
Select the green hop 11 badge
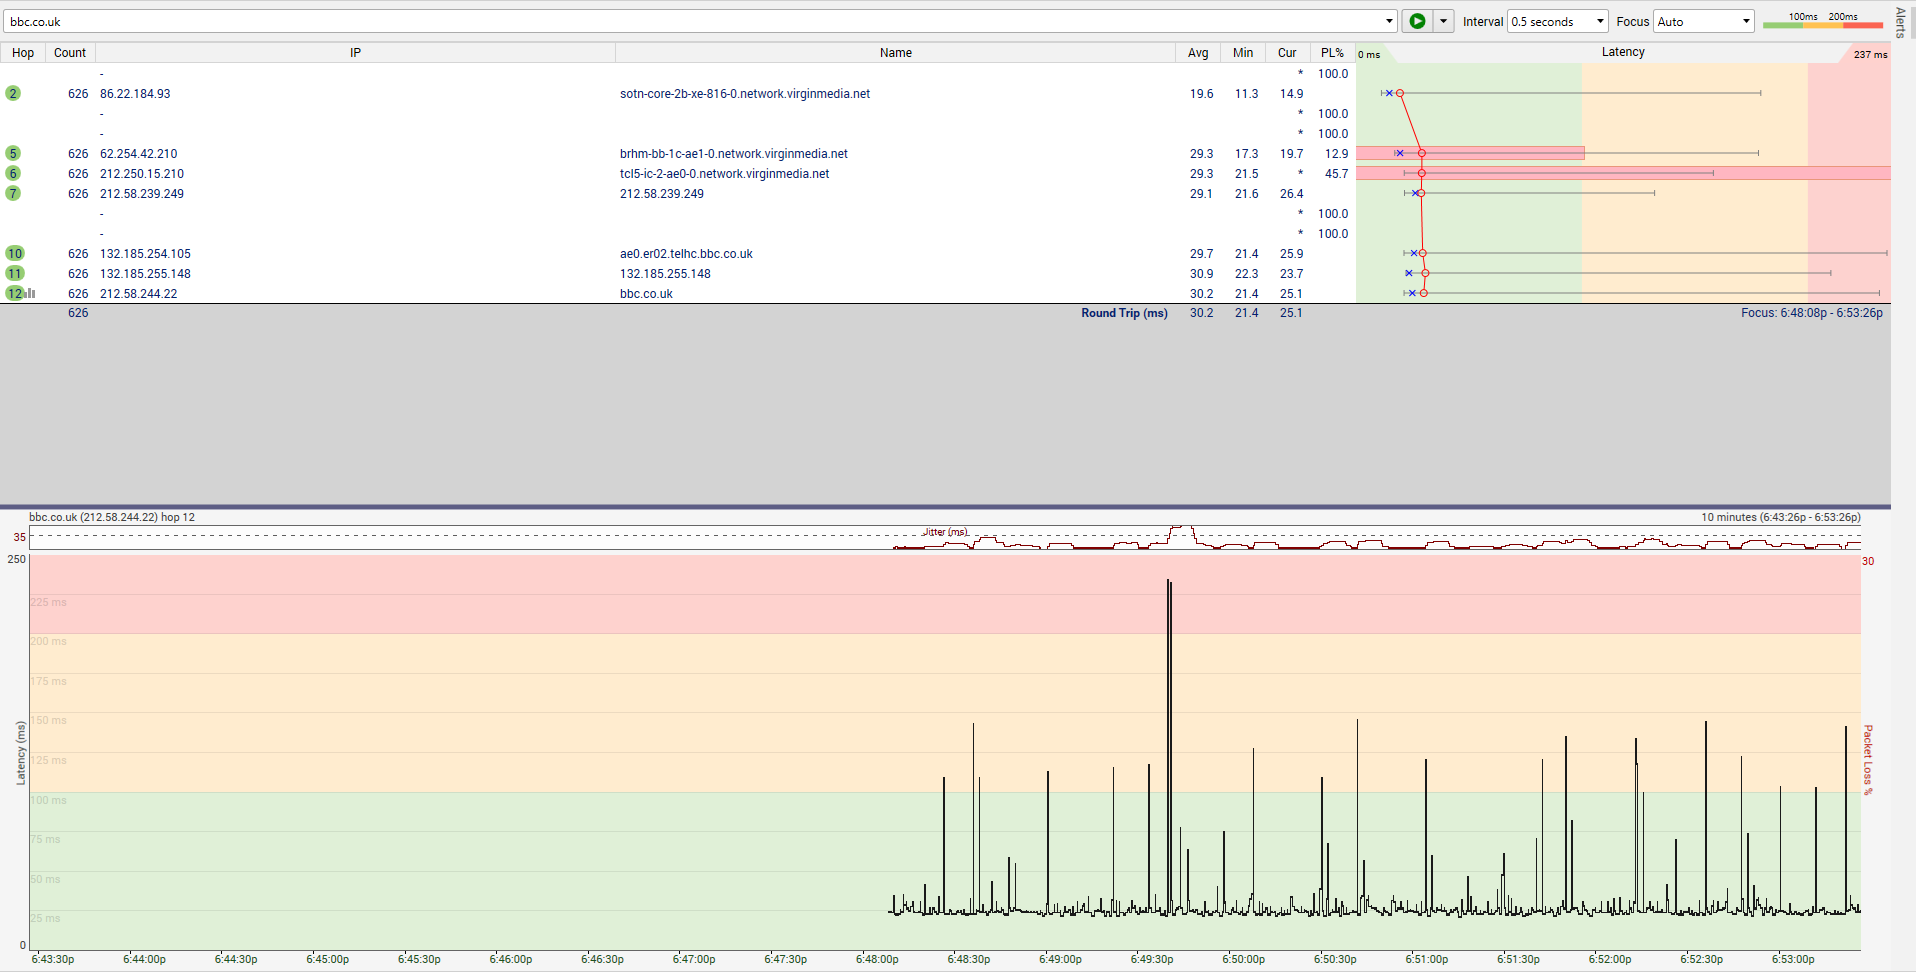coord(15,273)
